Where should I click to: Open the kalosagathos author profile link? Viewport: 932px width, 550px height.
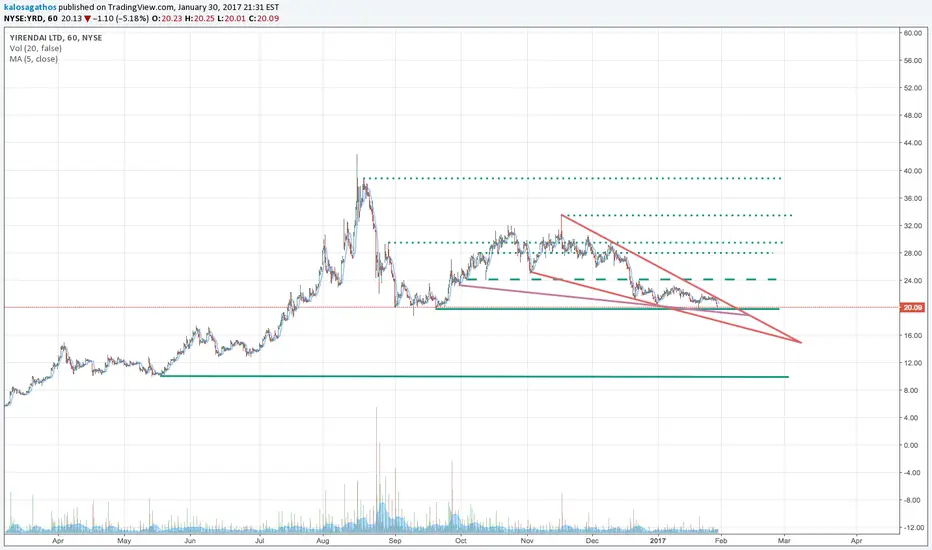(x=30, y=7)
